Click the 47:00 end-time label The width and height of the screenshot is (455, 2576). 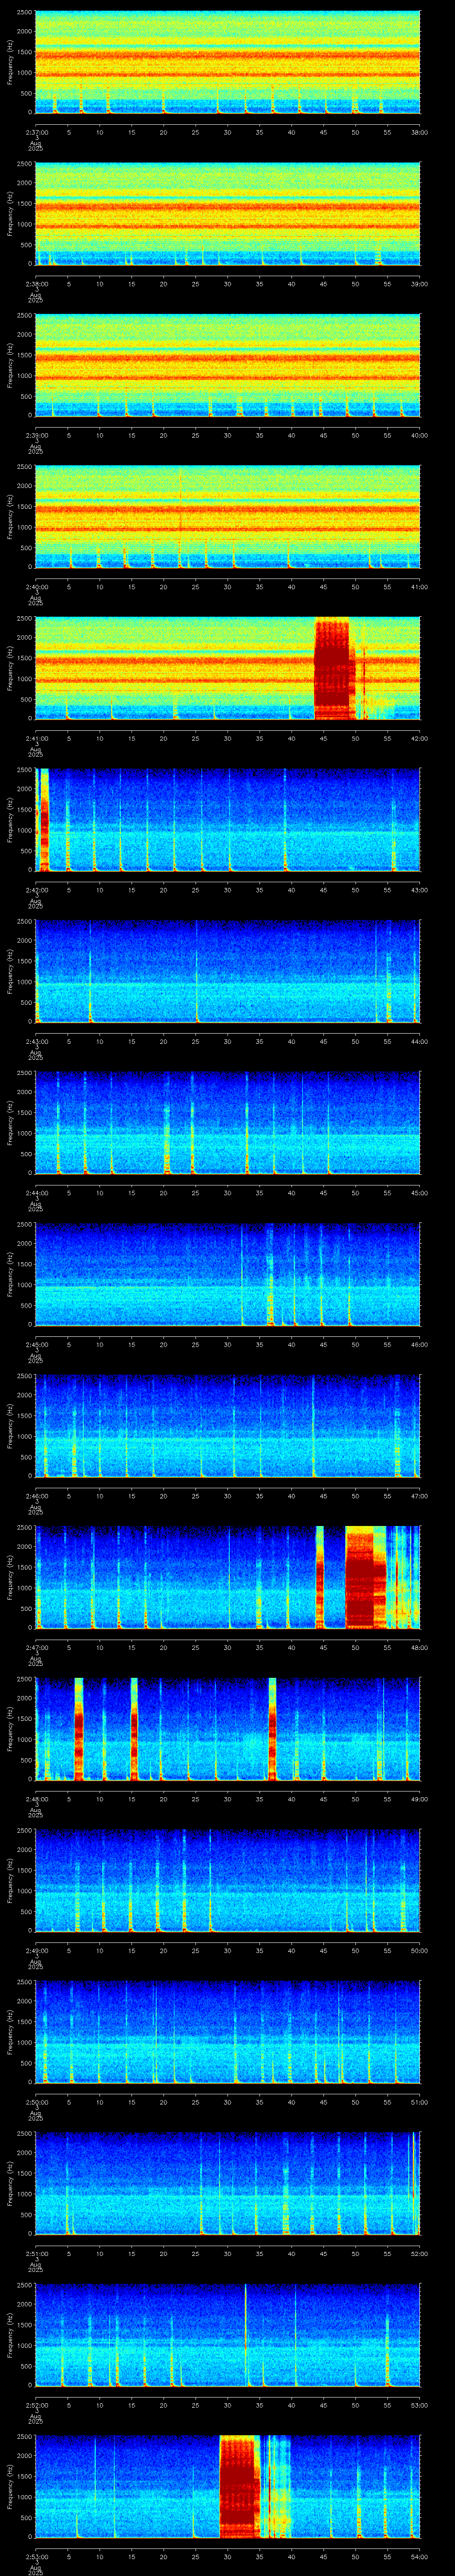419,1496
